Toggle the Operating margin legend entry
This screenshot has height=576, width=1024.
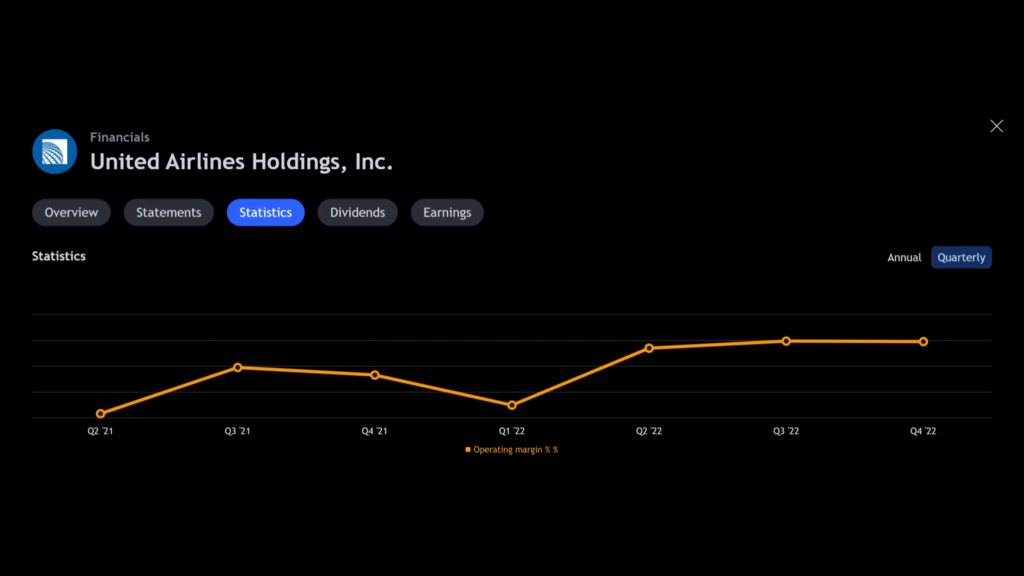[x=512, y=449]
